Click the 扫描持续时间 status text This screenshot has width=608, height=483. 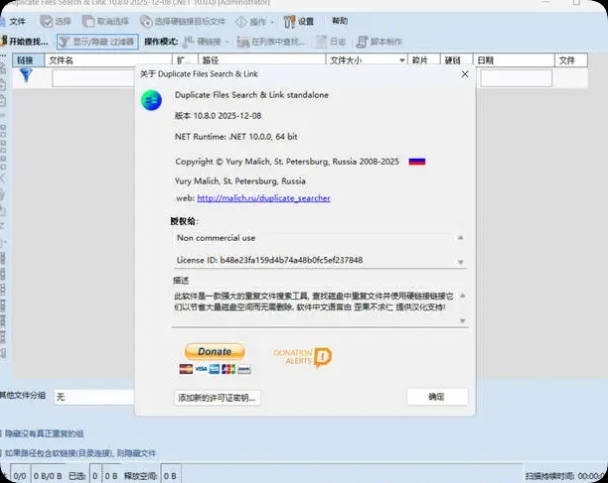566,476
